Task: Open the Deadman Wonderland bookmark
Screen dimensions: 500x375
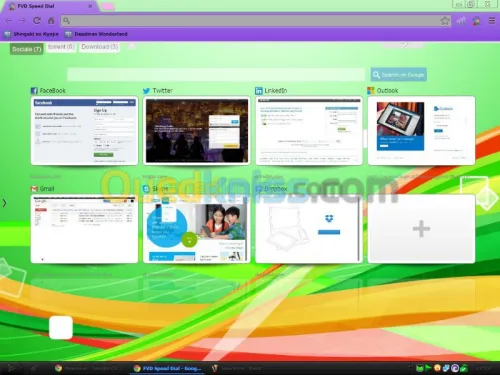Action: point(96,34)
